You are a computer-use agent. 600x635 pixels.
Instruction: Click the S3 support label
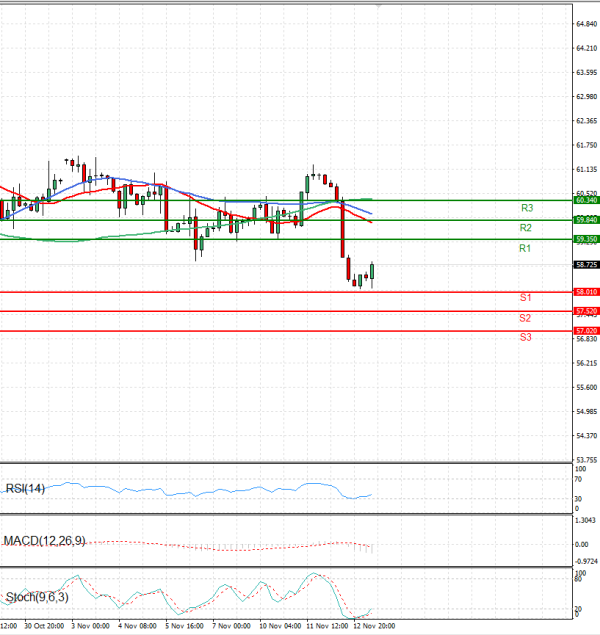click(524, 338)
